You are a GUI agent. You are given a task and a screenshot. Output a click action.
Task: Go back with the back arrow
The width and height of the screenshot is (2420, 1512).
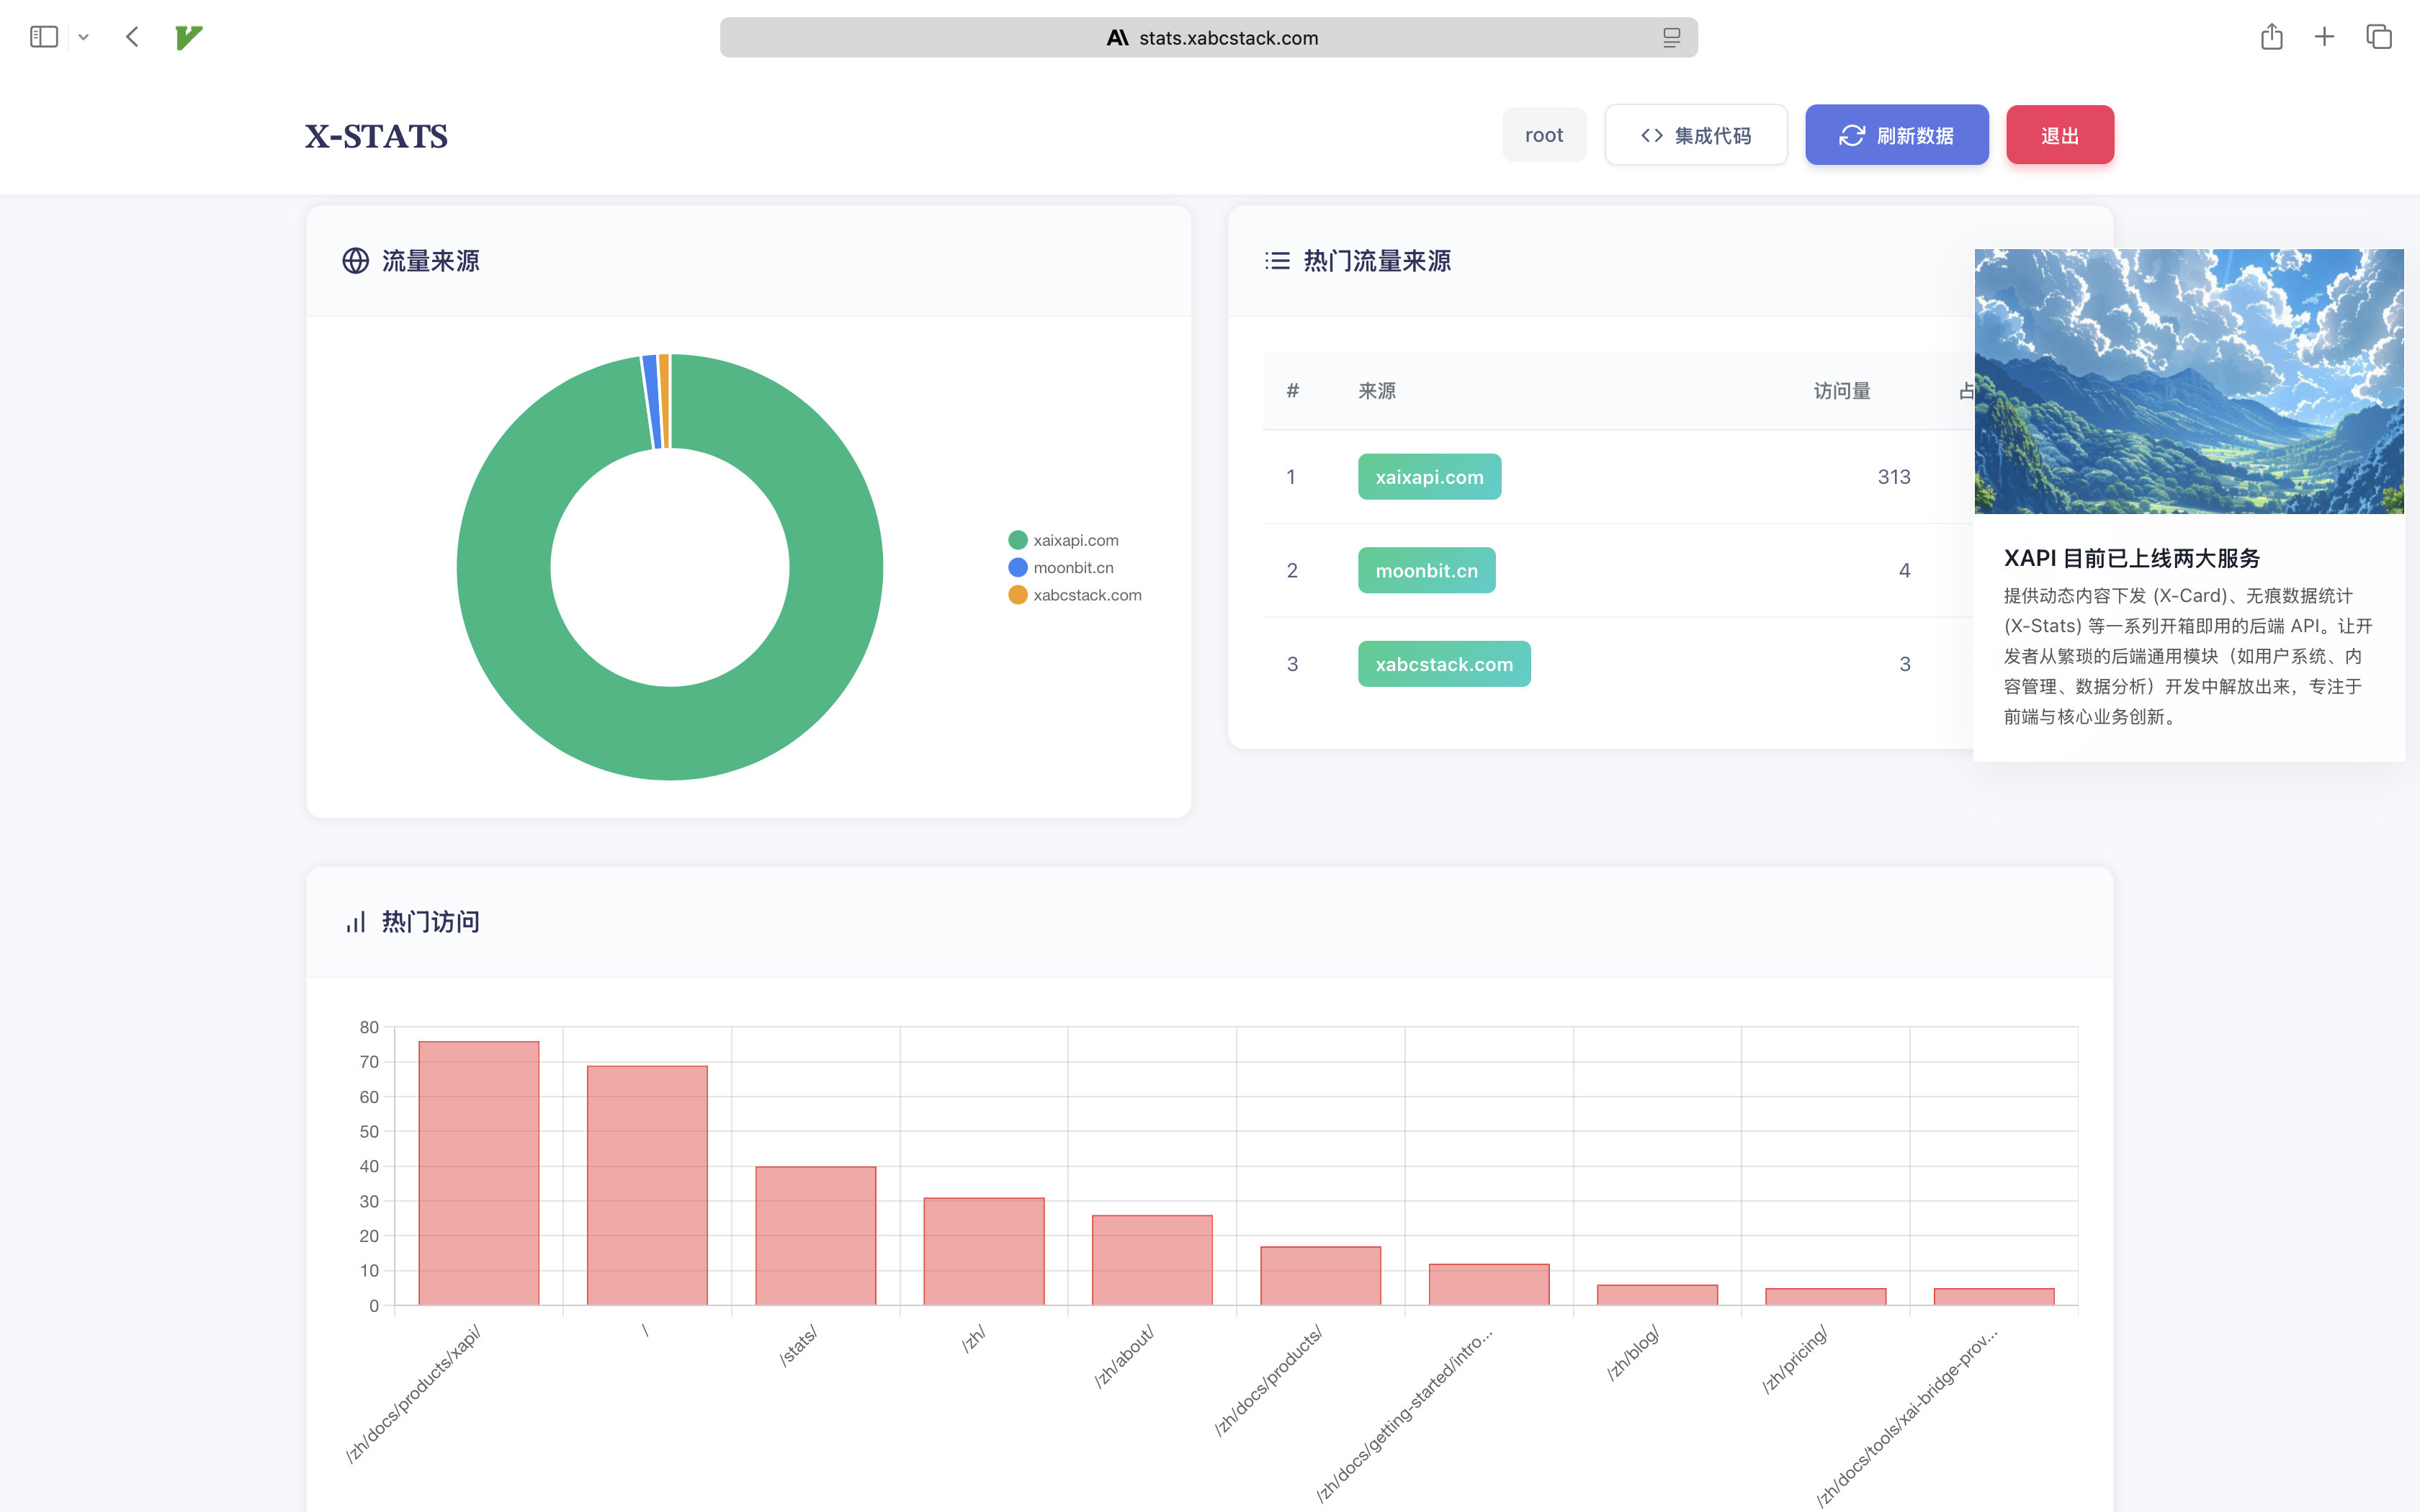pos(132,37)
